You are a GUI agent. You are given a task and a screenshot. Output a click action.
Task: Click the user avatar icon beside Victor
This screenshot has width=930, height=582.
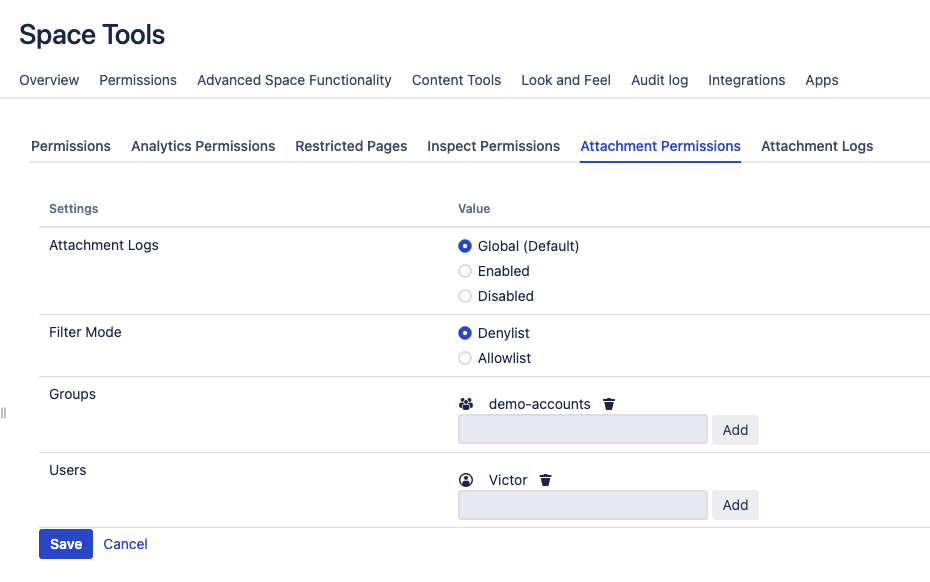pos(466,480)
